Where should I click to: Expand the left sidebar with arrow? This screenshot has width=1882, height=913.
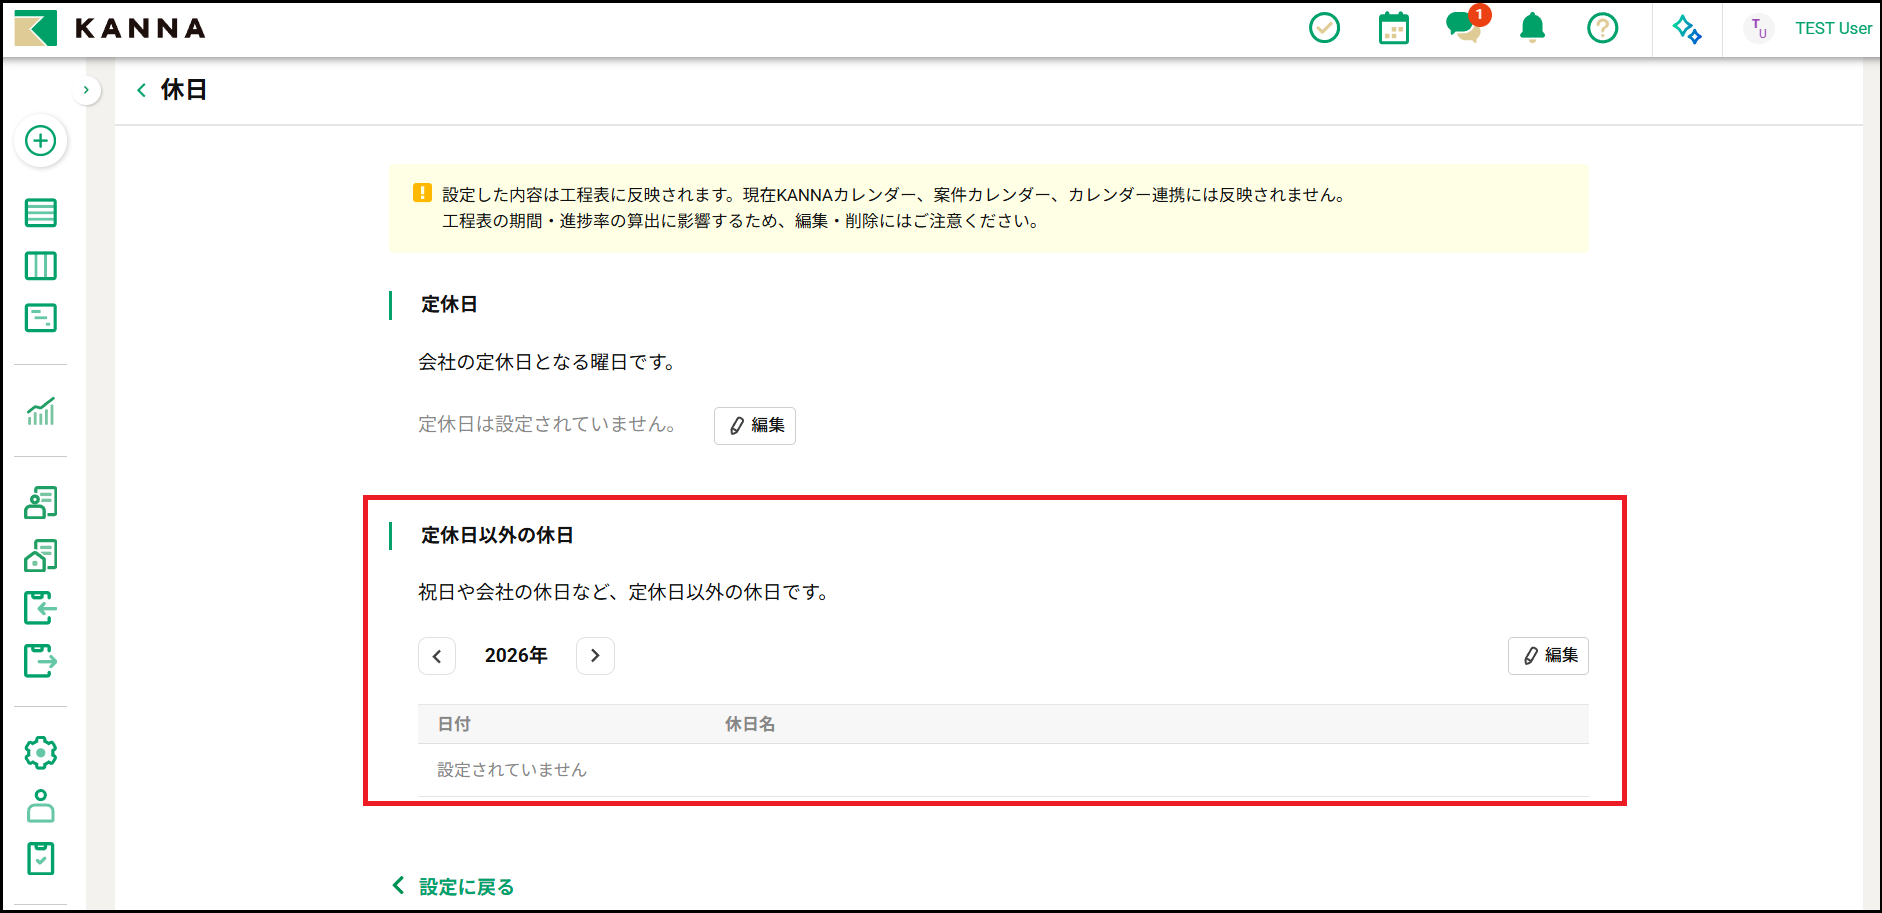(86, 90)
